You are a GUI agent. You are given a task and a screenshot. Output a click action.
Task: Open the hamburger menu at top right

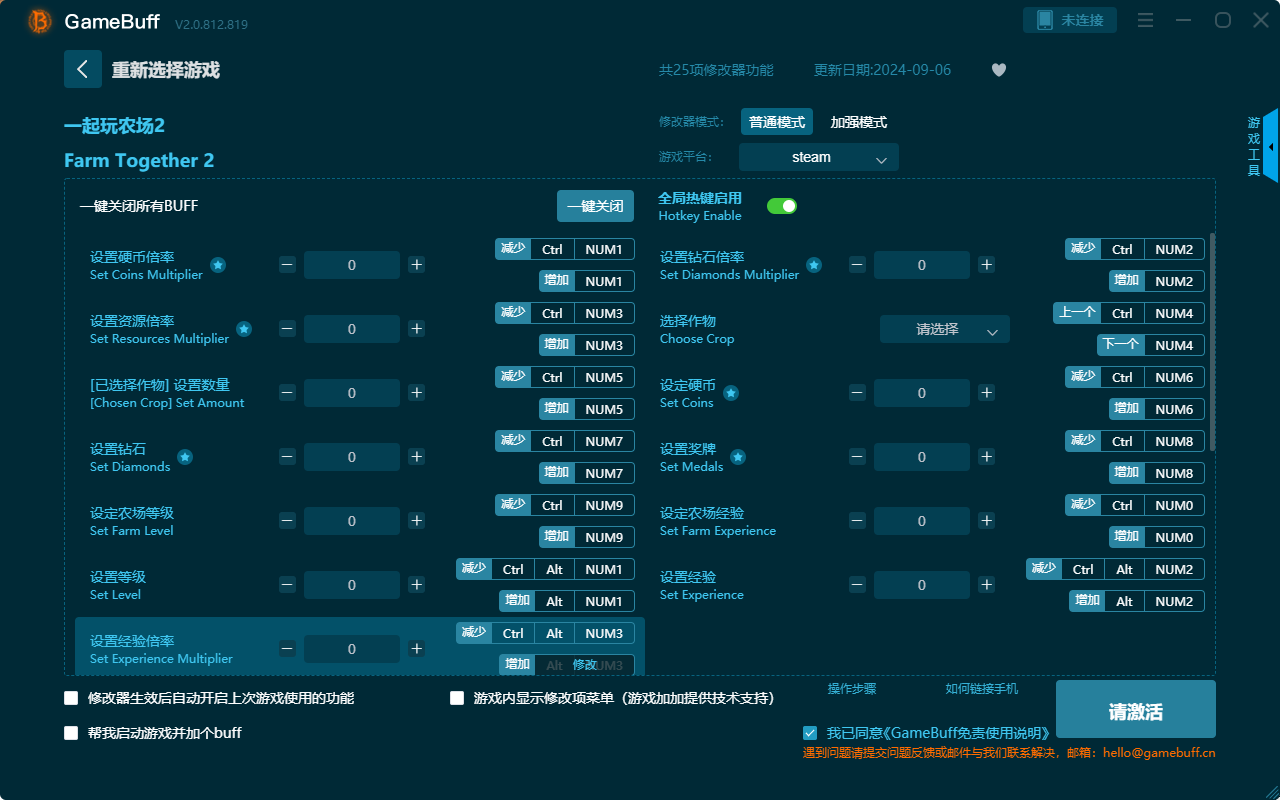pos(1145,19)
